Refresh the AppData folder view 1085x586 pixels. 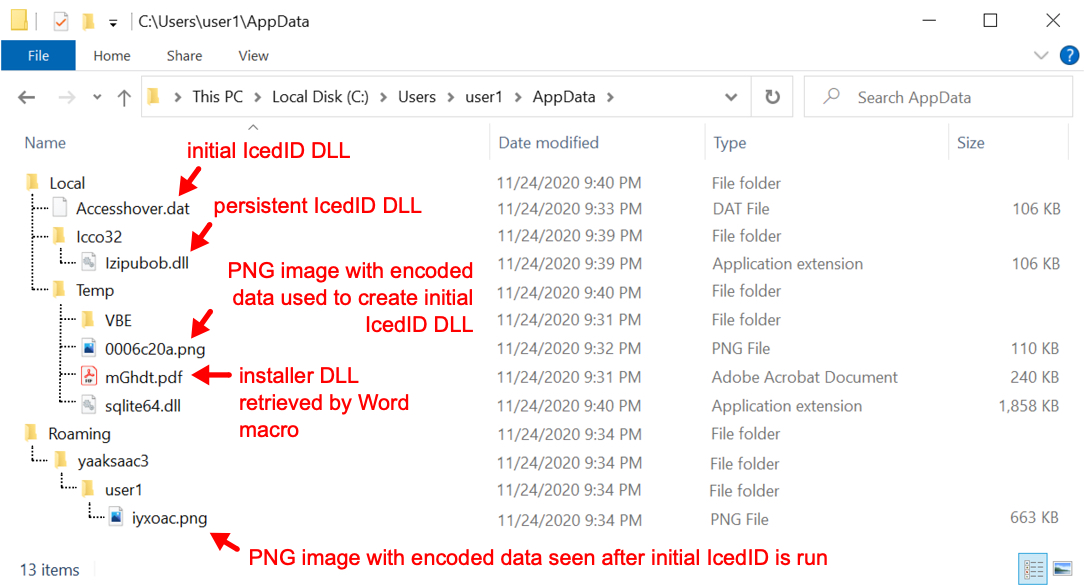(x=772, y=97)
